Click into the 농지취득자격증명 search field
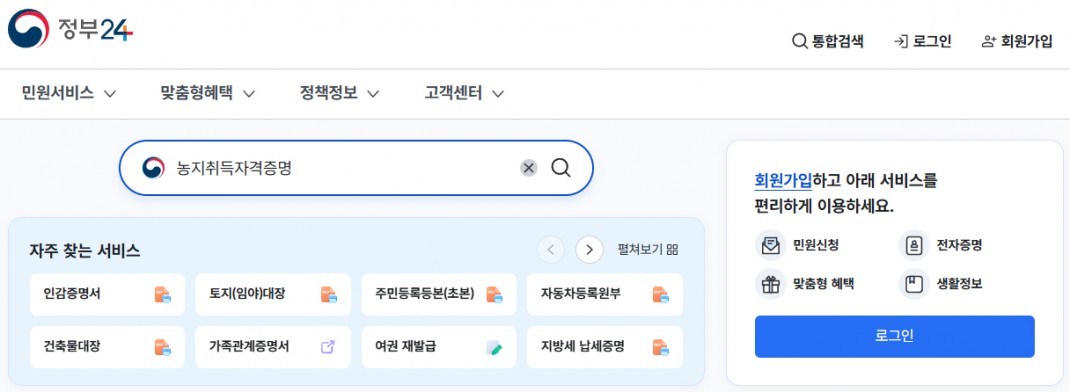The height and width of the screenshot is (392, 1070). pyautogui.click(x=341, y=168)
